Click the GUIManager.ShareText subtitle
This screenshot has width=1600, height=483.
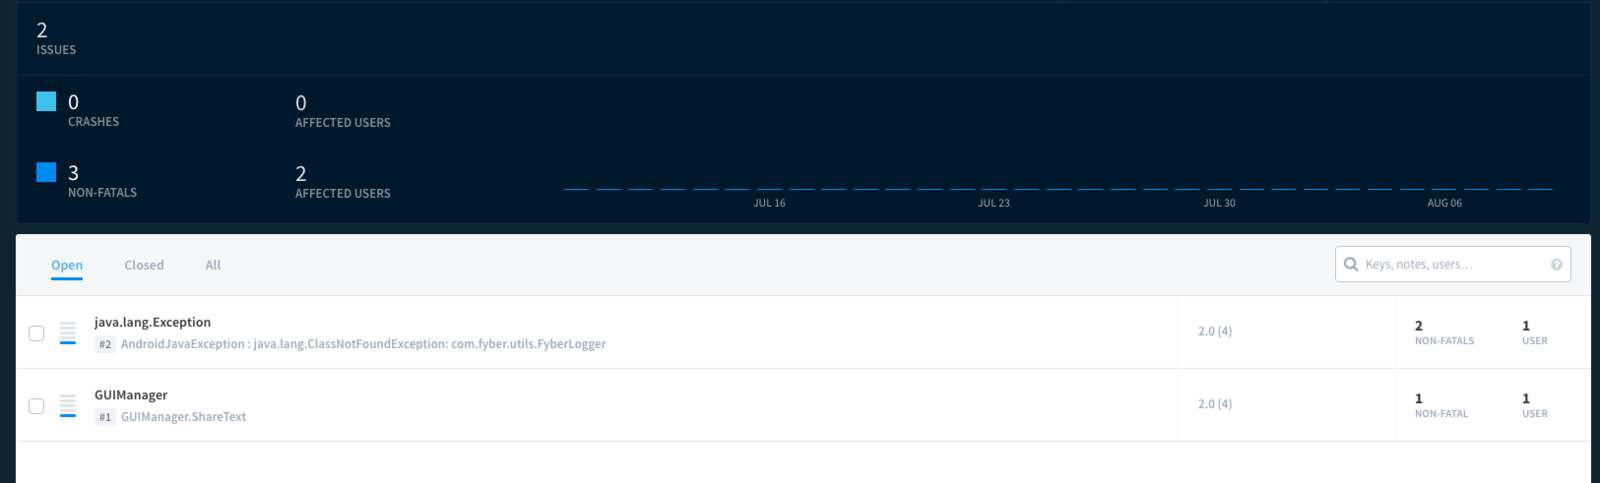tap(184, 417)
